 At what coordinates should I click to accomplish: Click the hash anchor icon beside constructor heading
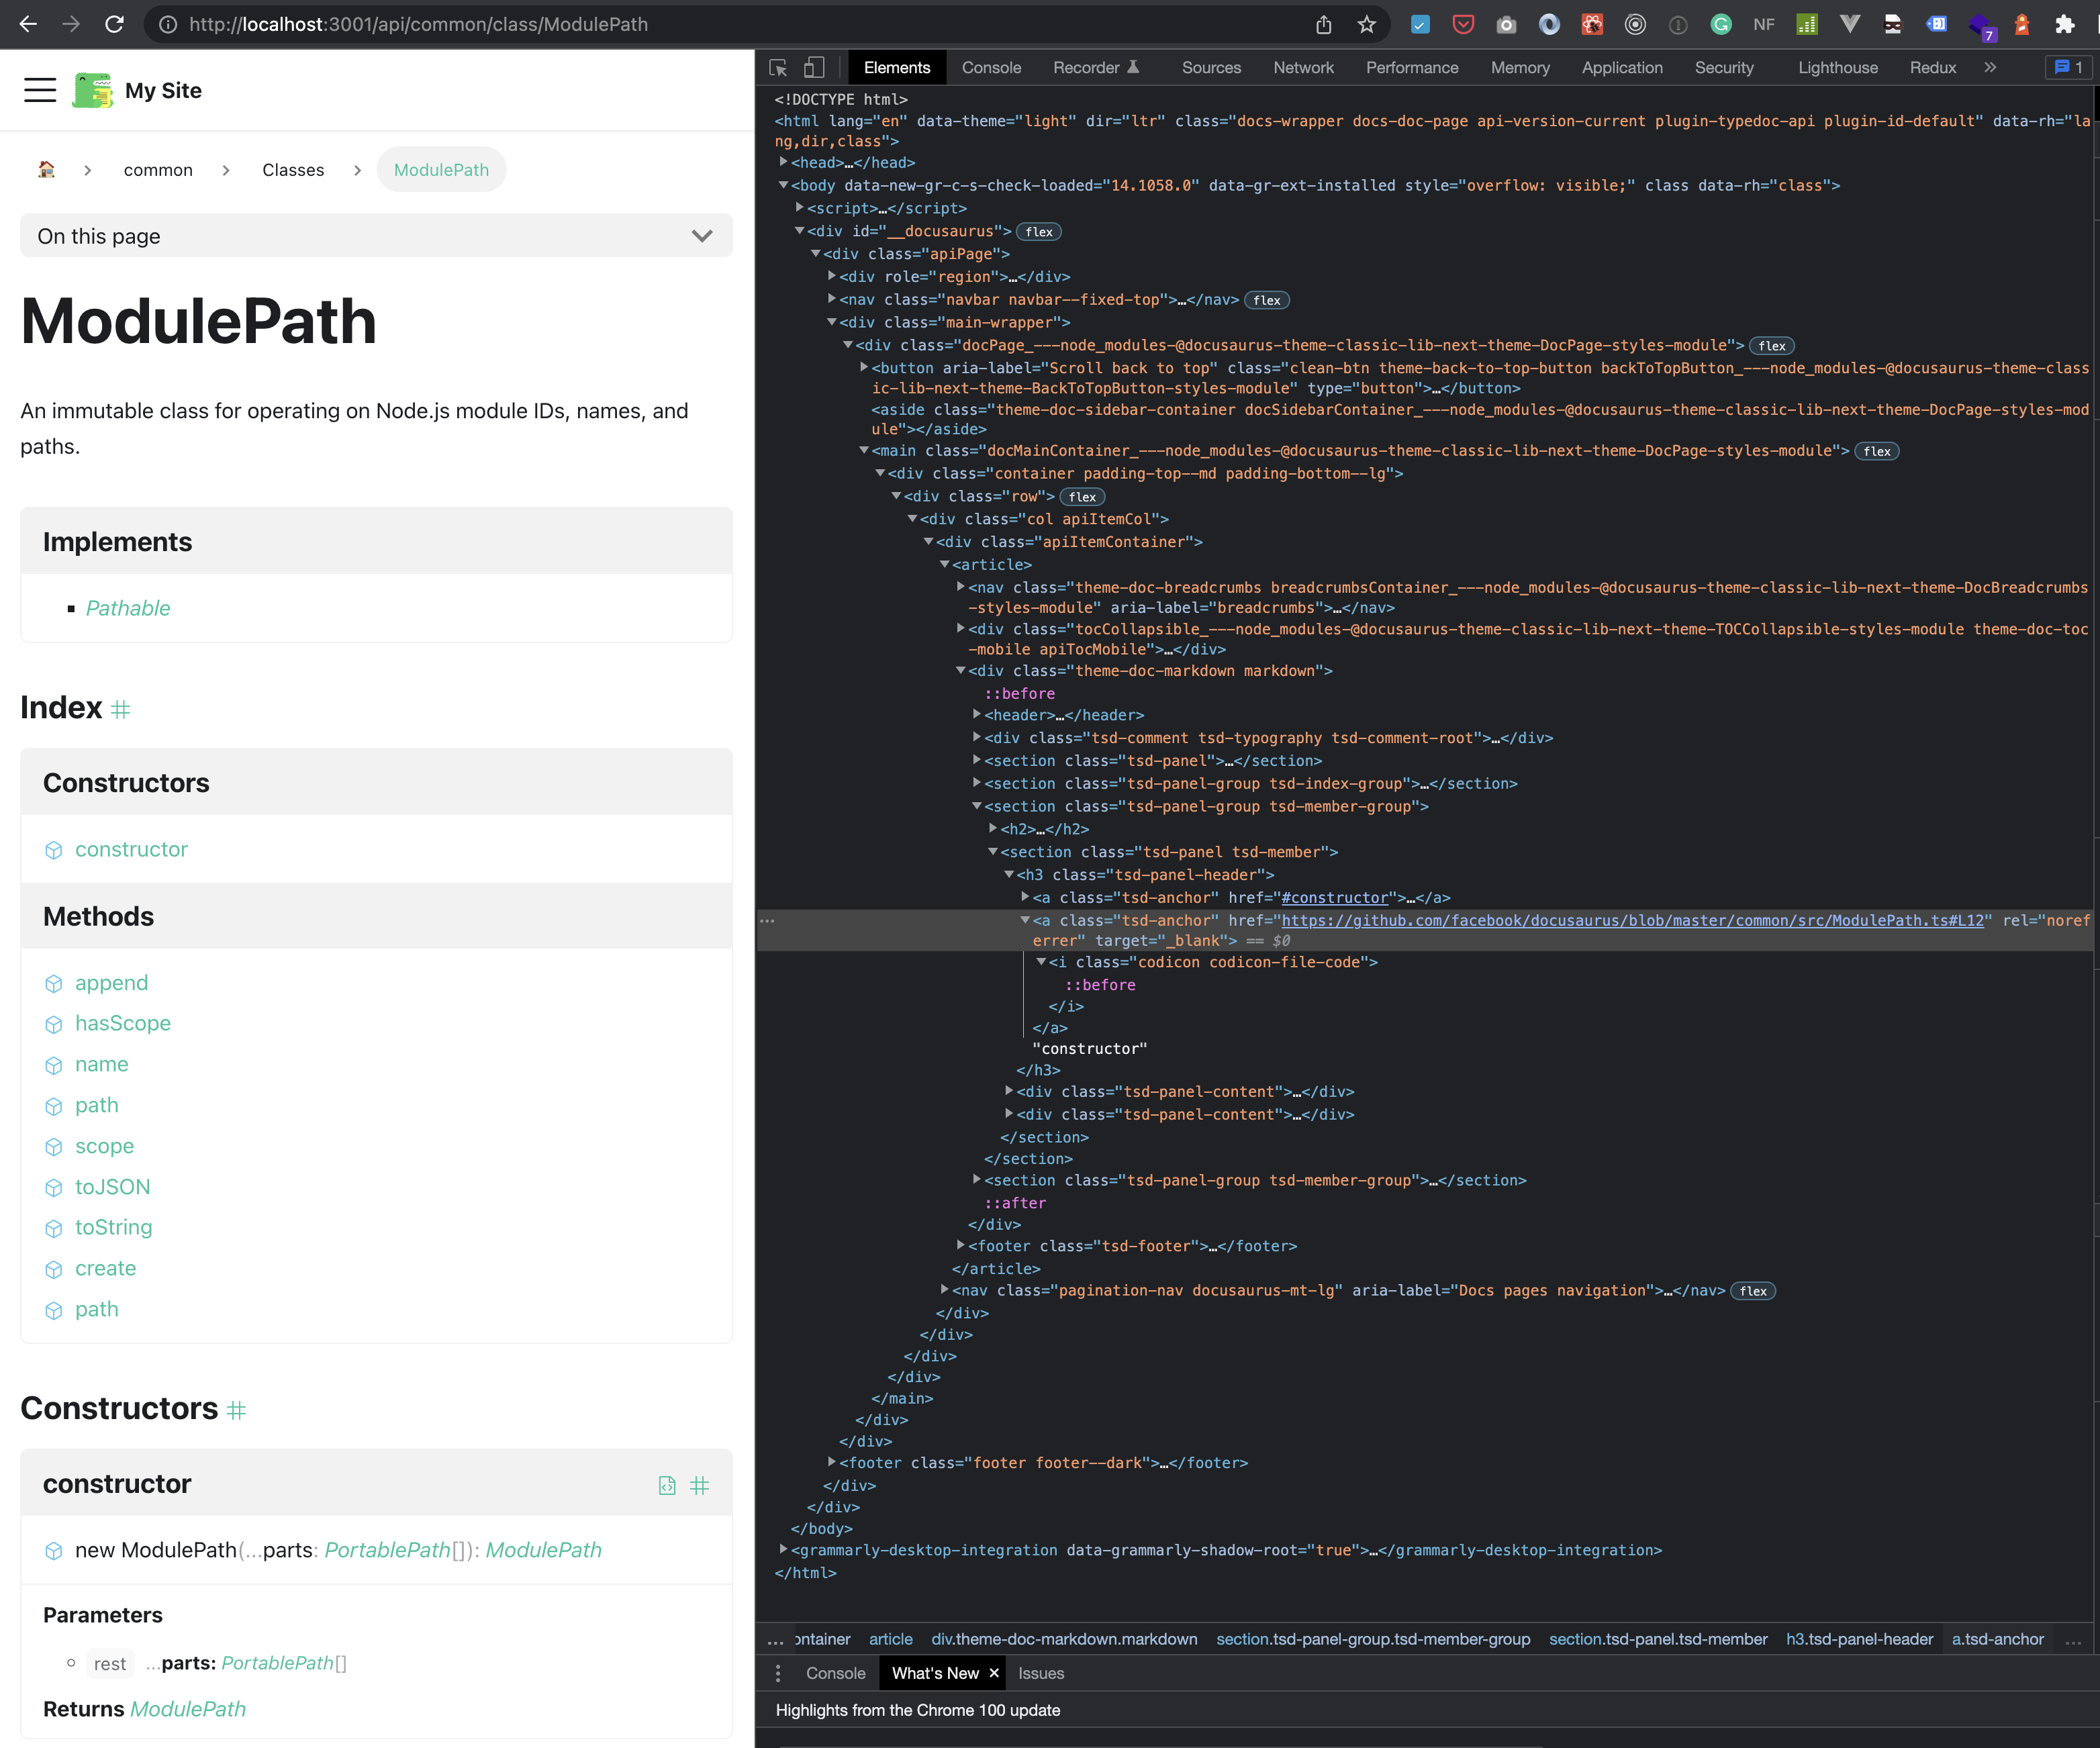pos(700,1485)
